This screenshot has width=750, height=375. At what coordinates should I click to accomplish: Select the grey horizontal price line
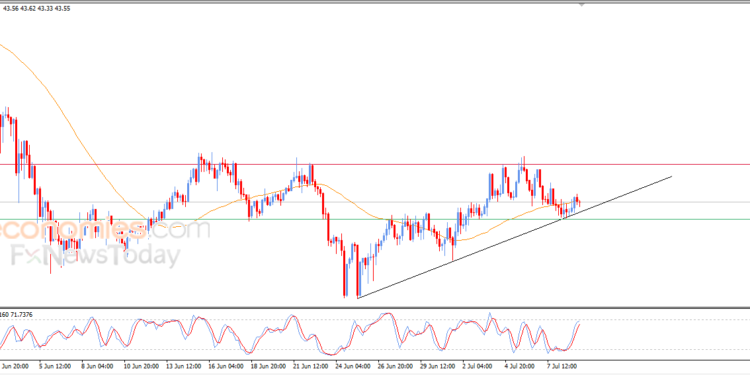(375, 202)
